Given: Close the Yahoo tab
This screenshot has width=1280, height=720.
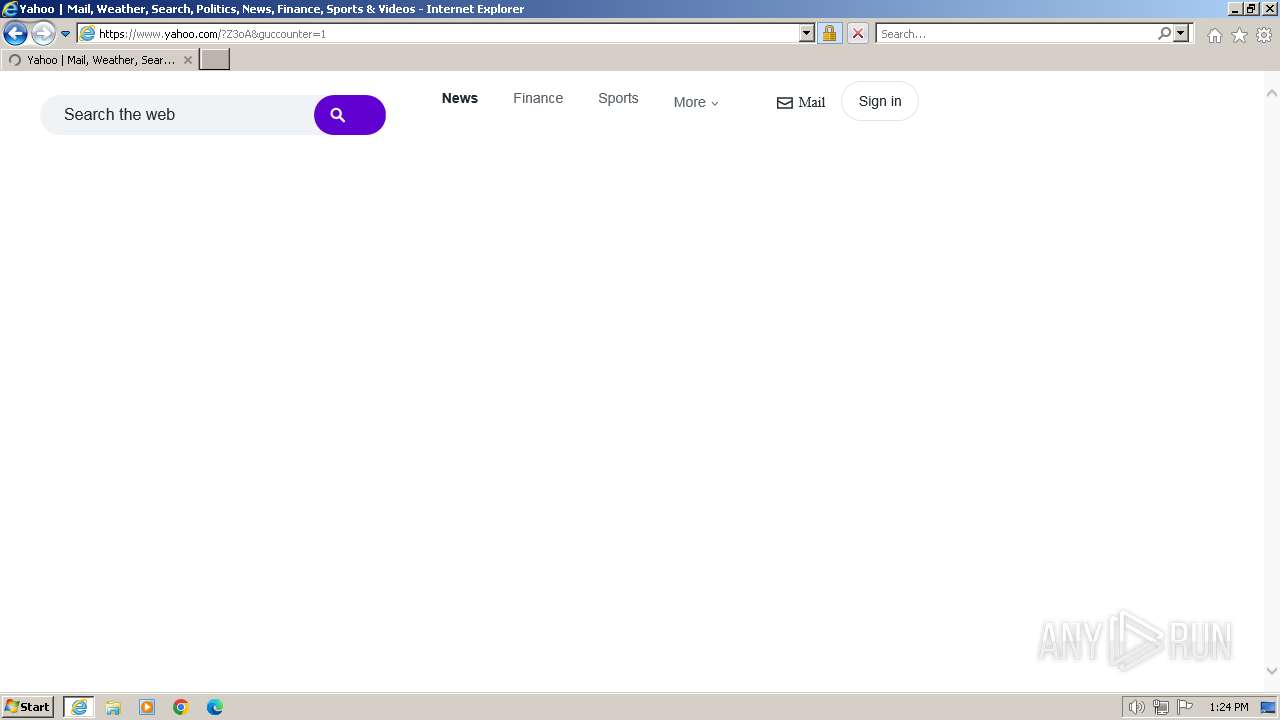Looking at the screenshot, I should [x=187, y=60].
